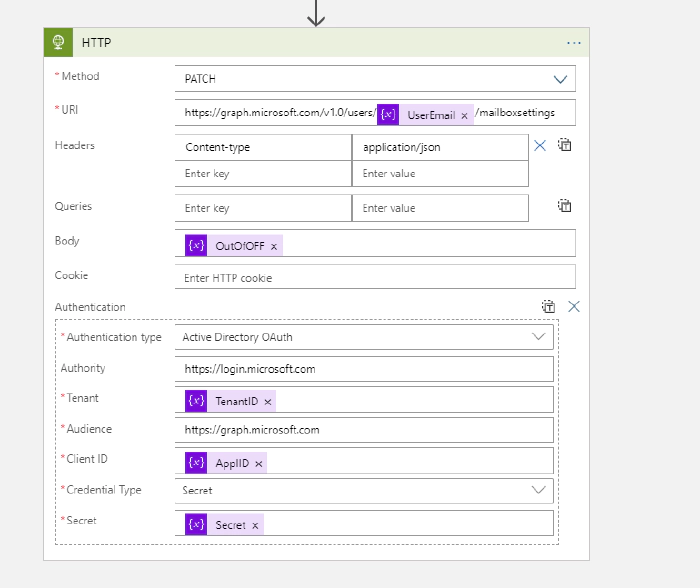700x588 pixels.
Task: Click the Audience graph URL field
Action: click(x=365, y=430)
